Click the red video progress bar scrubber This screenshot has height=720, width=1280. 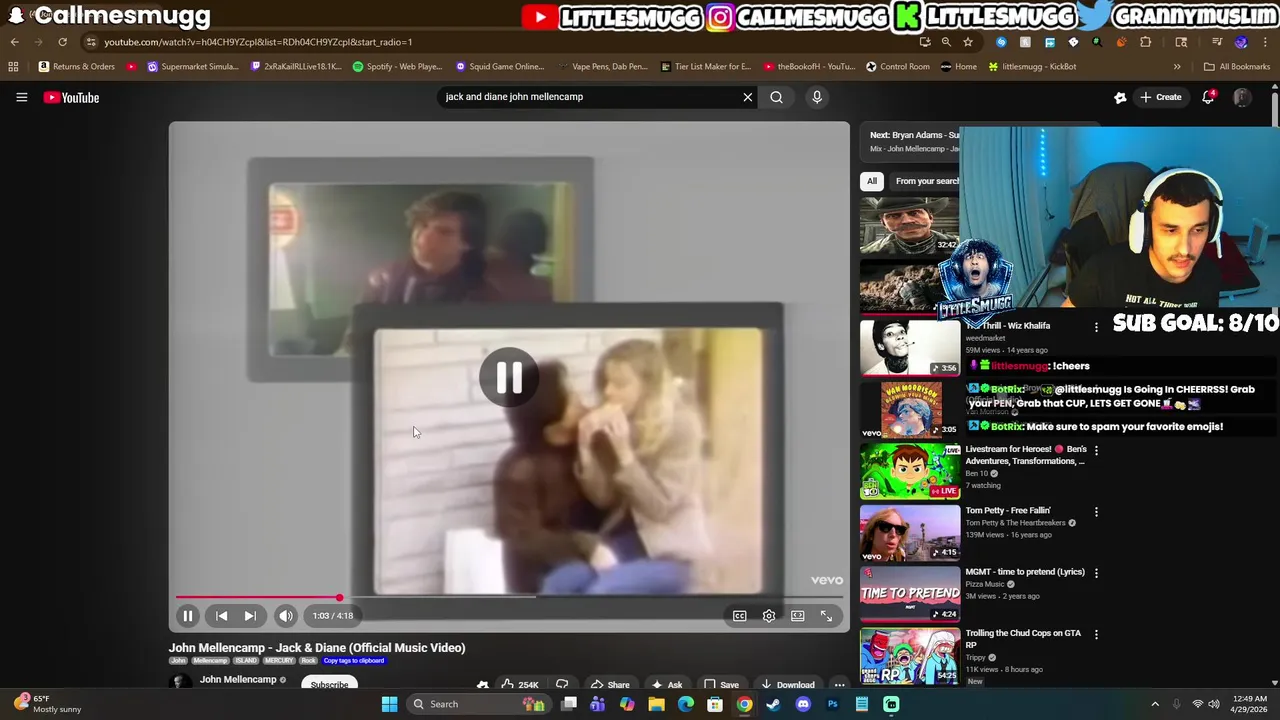[x=339, y=598]
